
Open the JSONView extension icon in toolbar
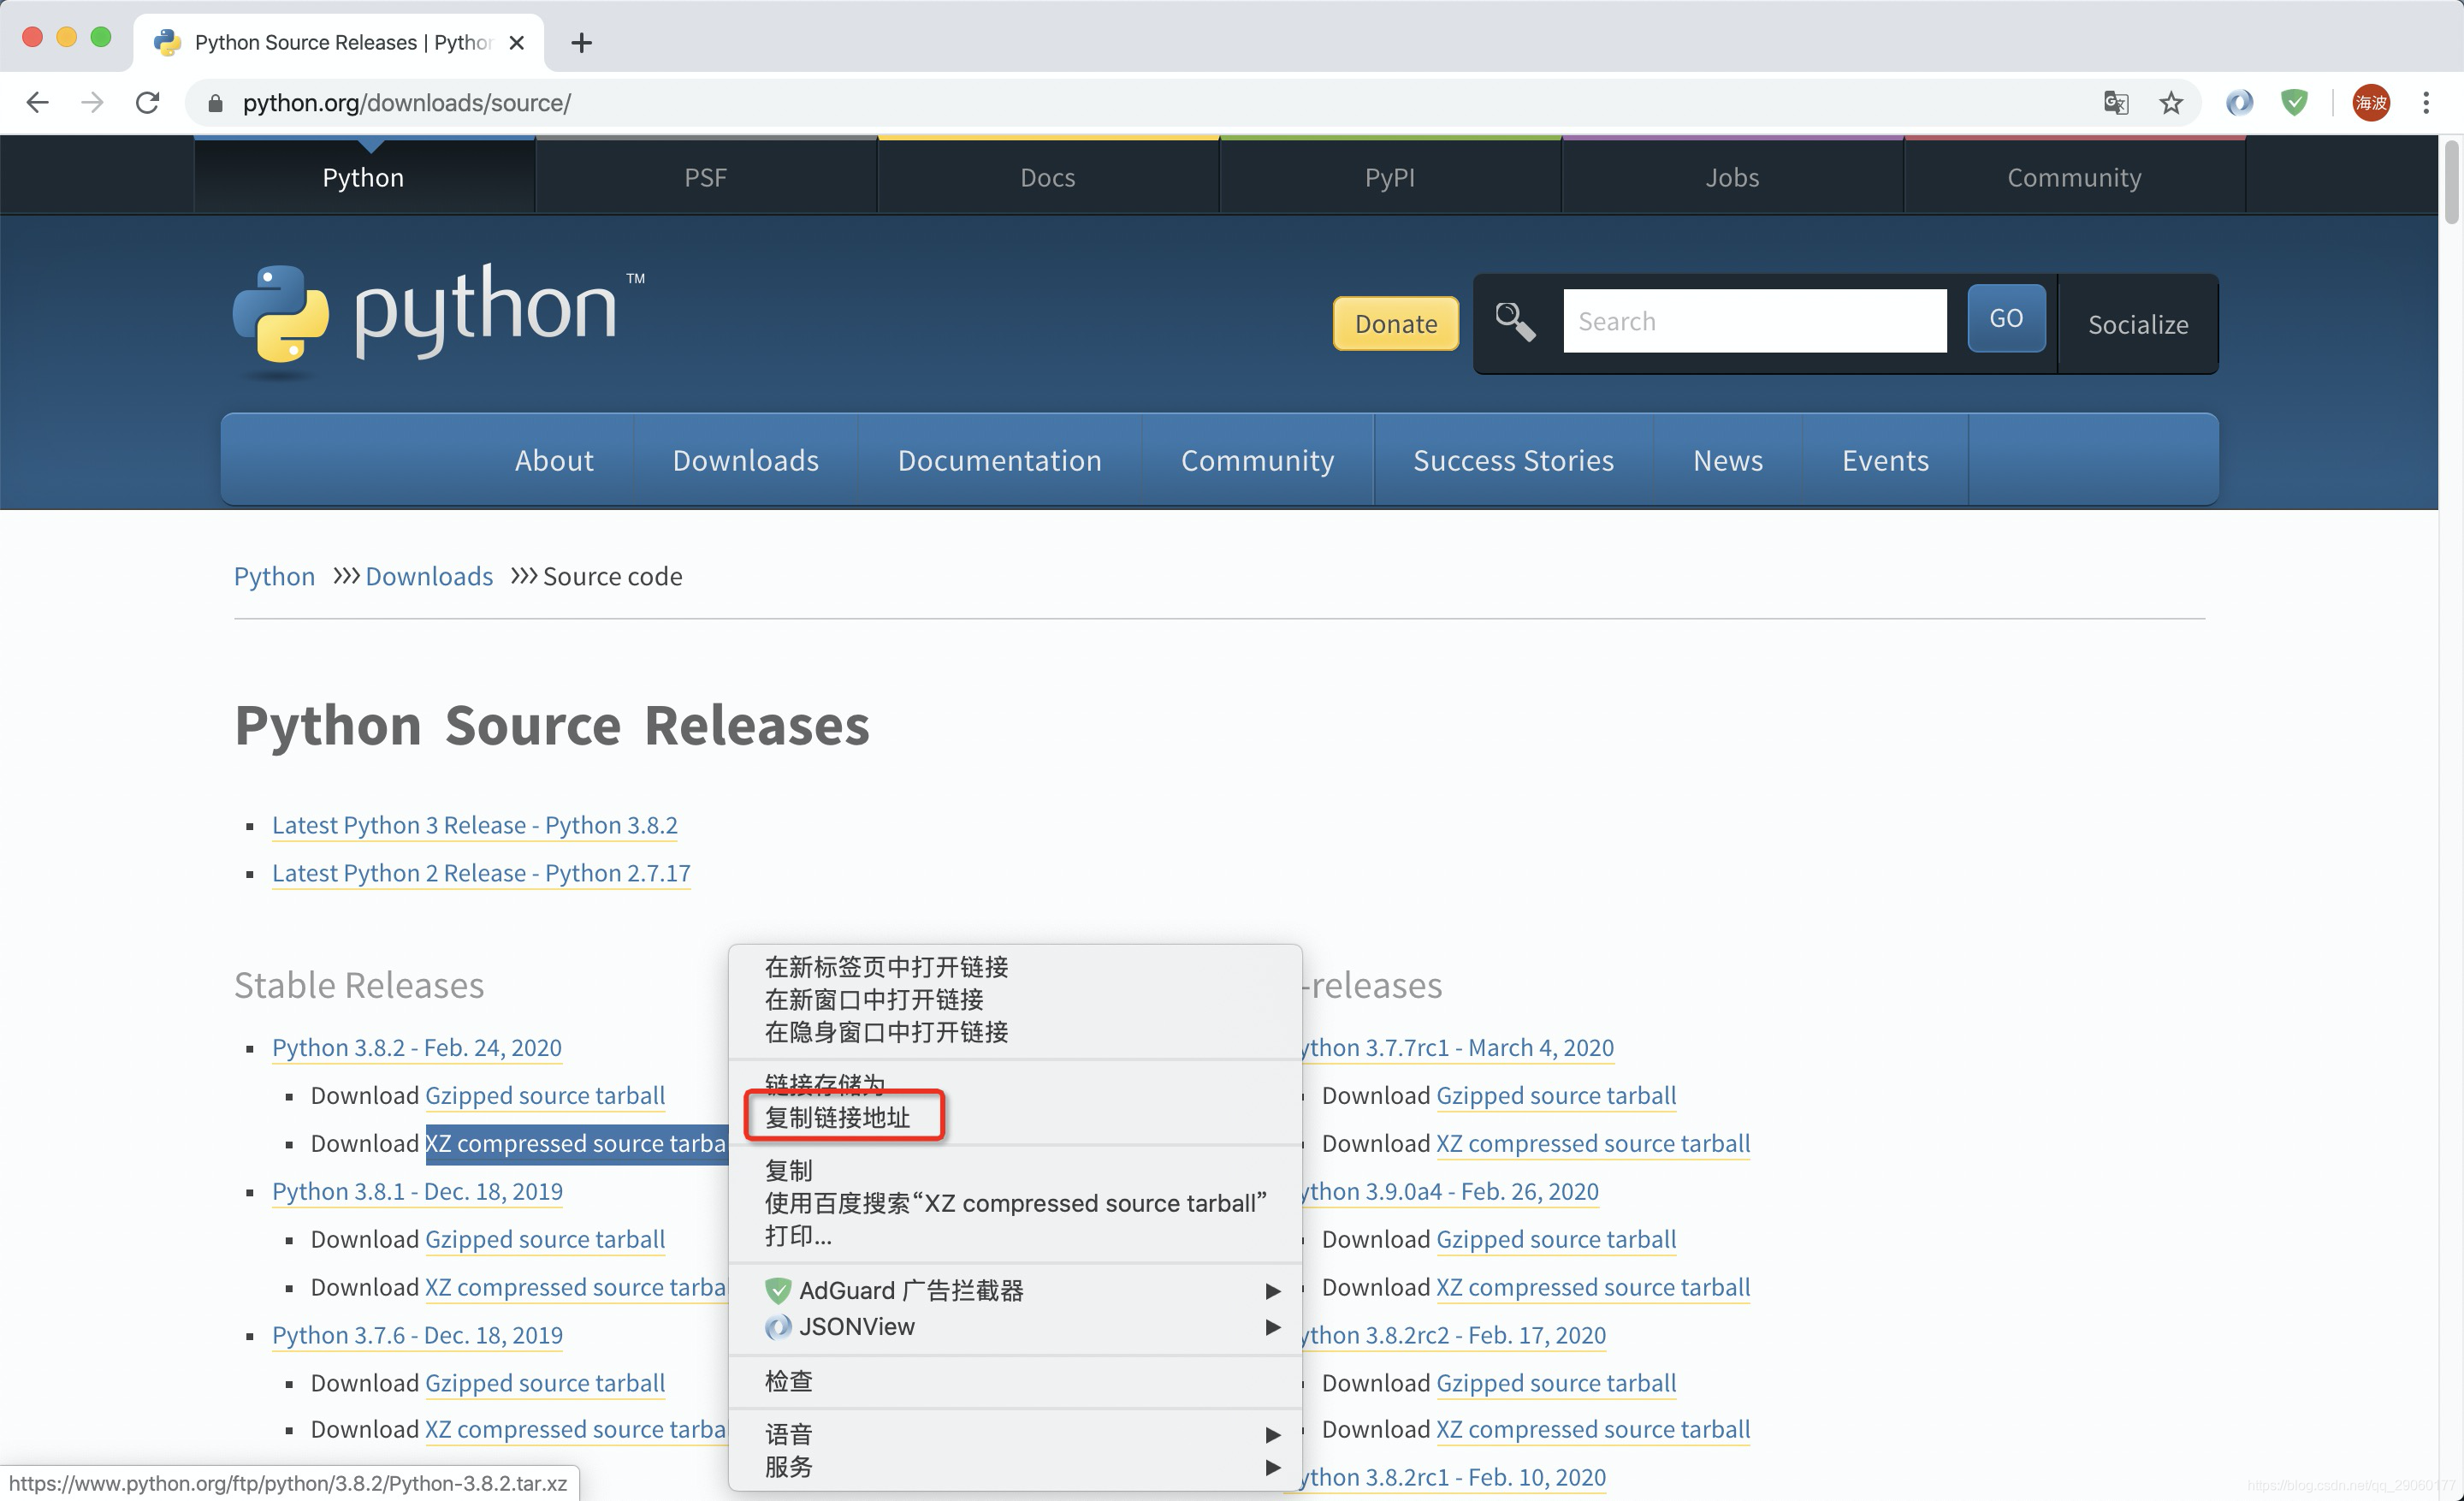[2239, 102]
